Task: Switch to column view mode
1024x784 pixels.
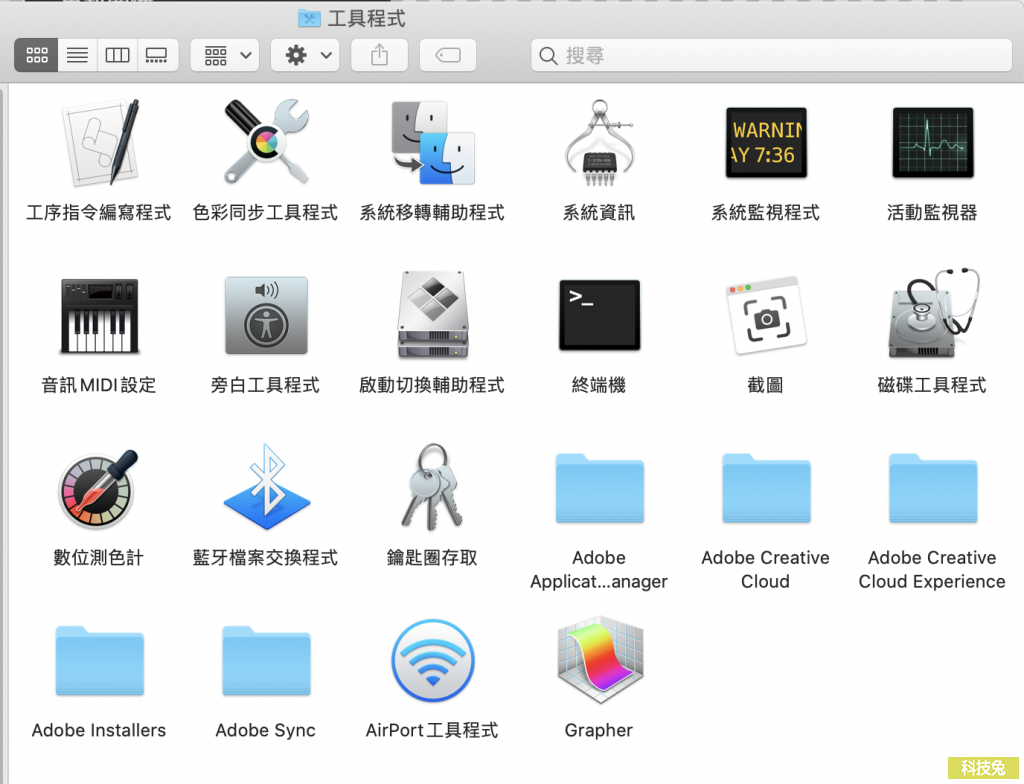Action: 117,55
